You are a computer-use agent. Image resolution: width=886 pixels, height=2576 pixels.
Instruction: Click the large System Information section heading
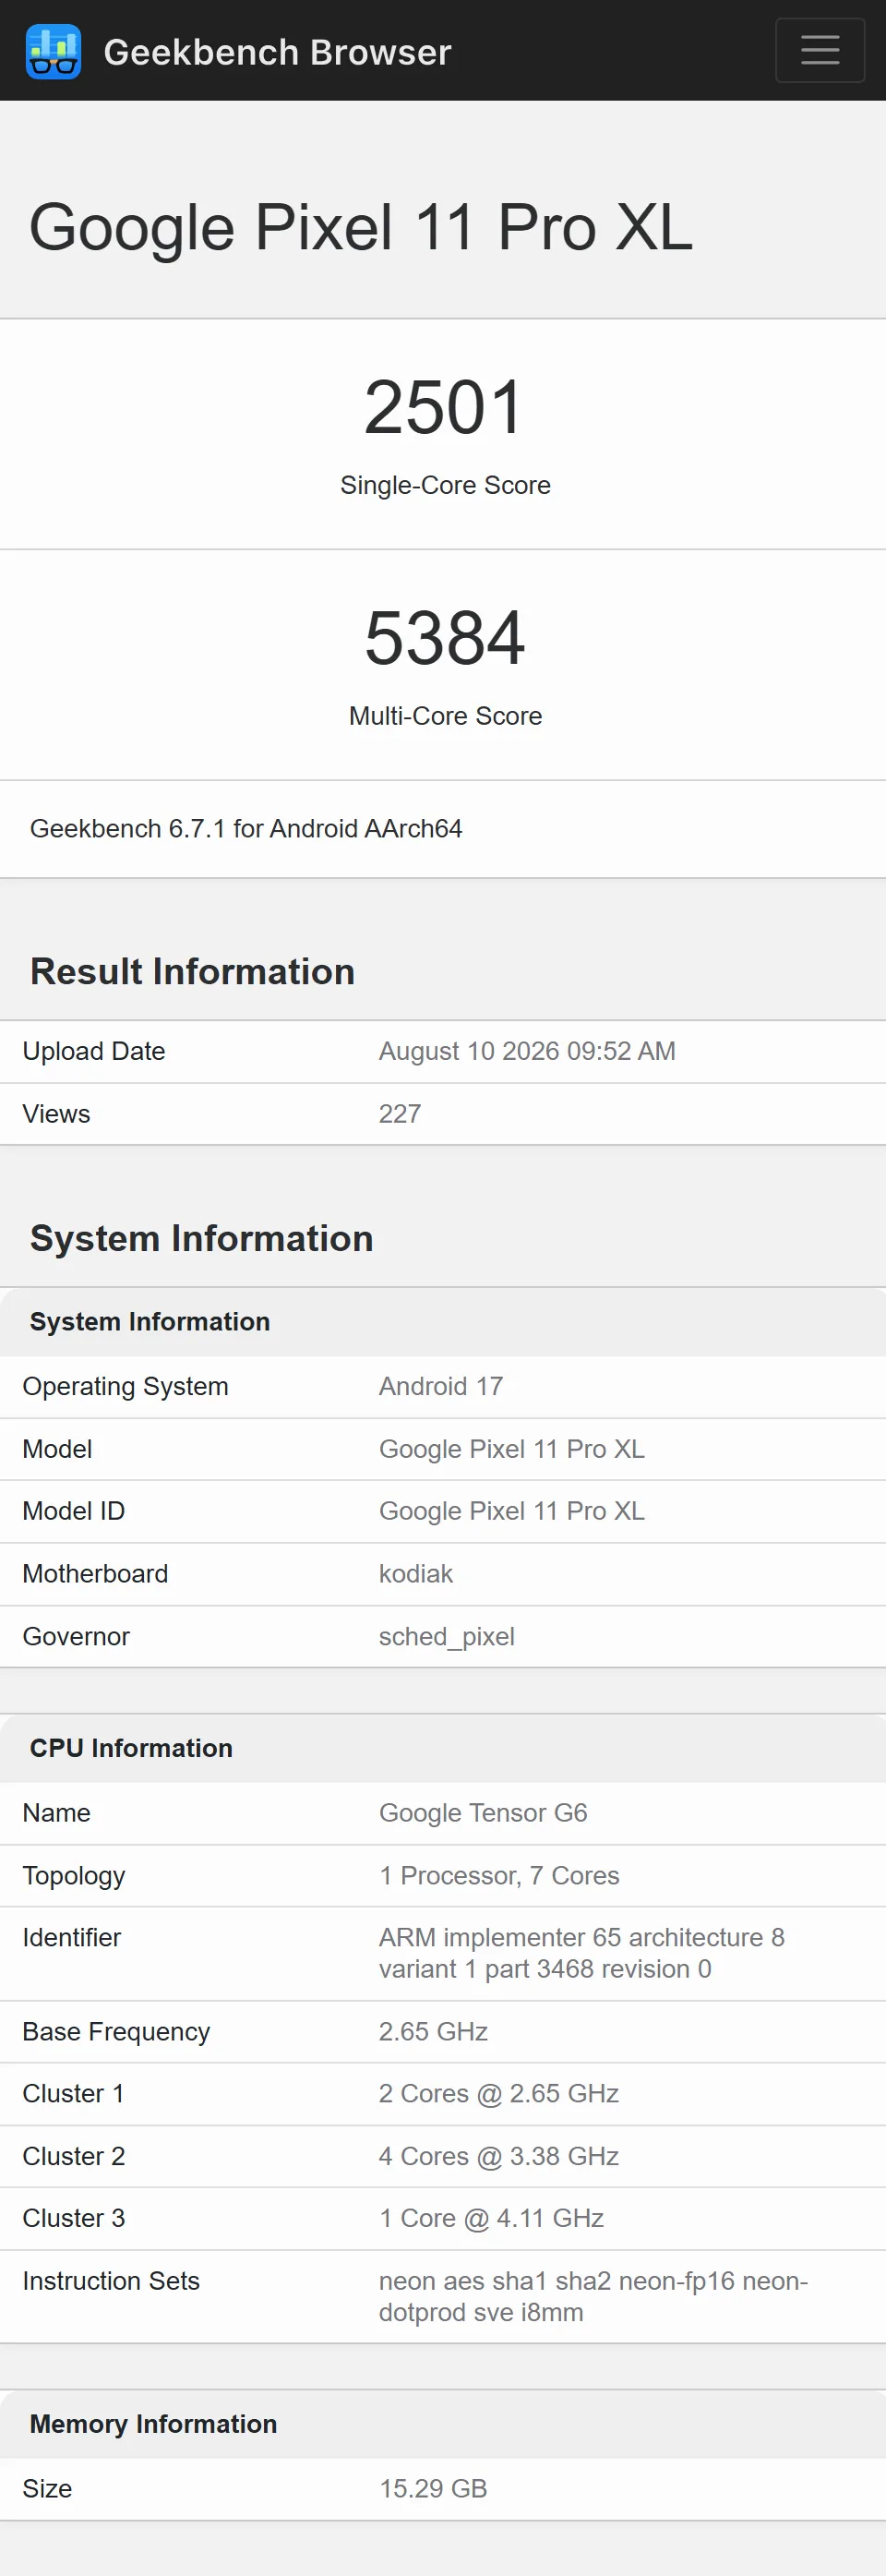point(201,1239)
